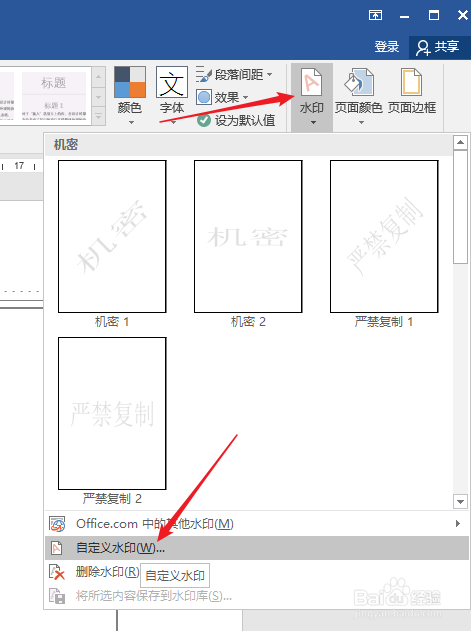Click the 共享 person icon
This screenshot has width=471, height=631.
point(423,47)
